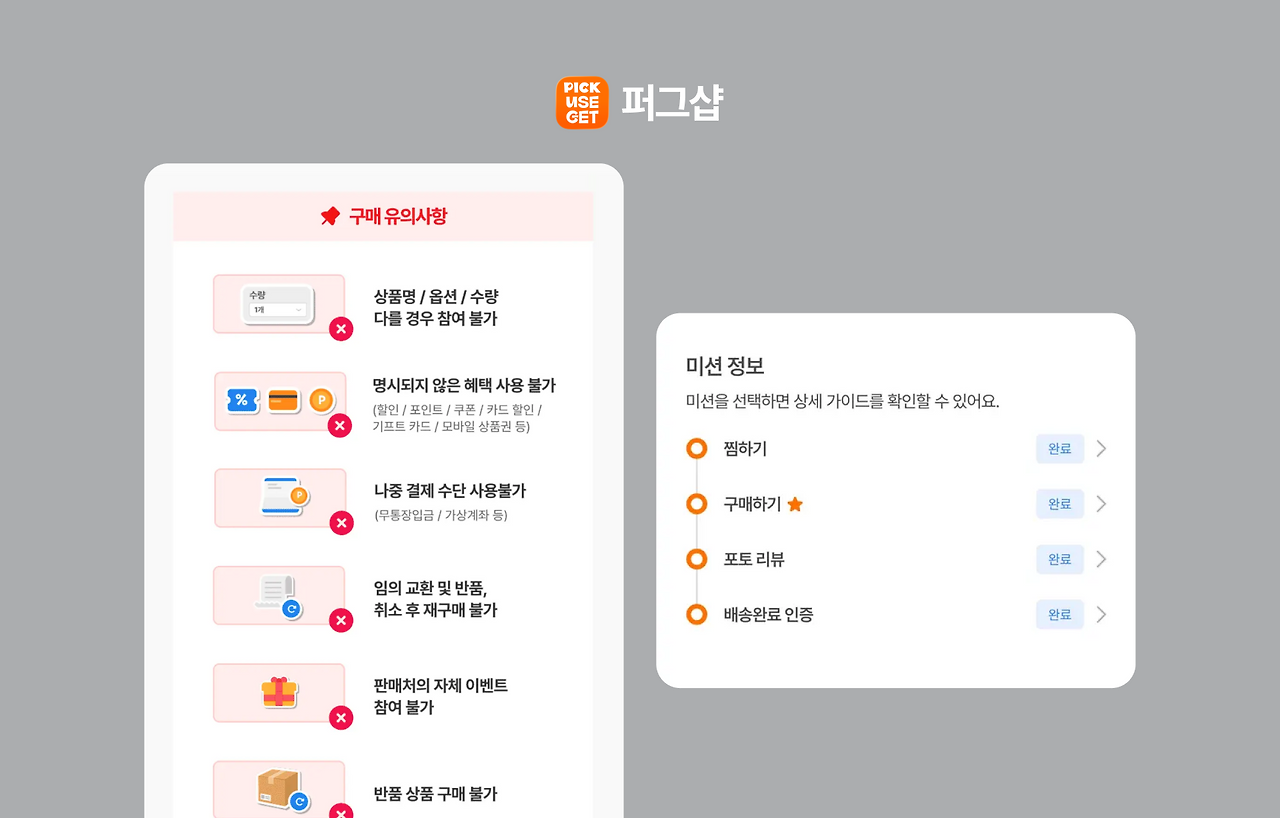1280x818 pixels.
Task: Click the red pushpin icon in the header
Action: 330,216
